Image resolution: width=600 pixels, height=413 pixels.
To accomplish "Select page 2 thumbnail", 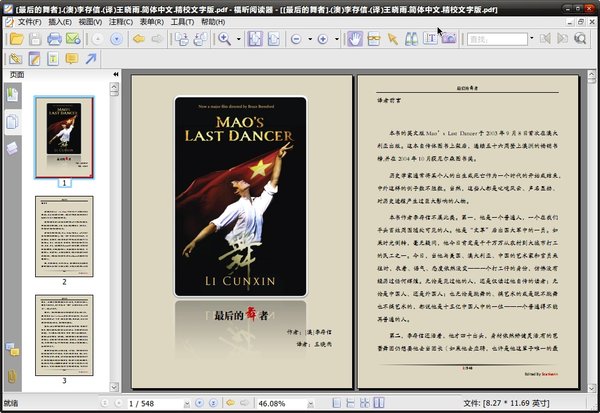I will pyautogui.click(x=64, y=236).
